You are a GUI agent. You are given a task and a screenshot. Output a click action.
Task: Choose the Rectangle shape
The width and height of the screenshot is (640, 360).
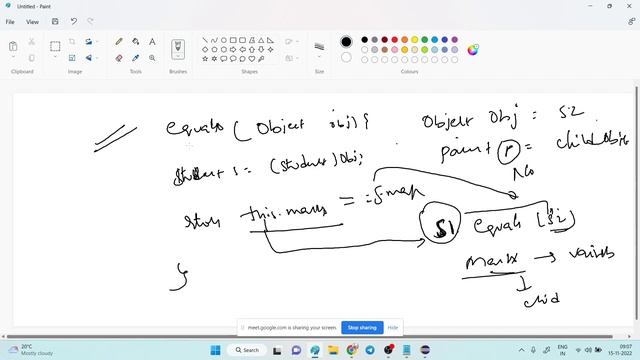(x=233, y=40)
